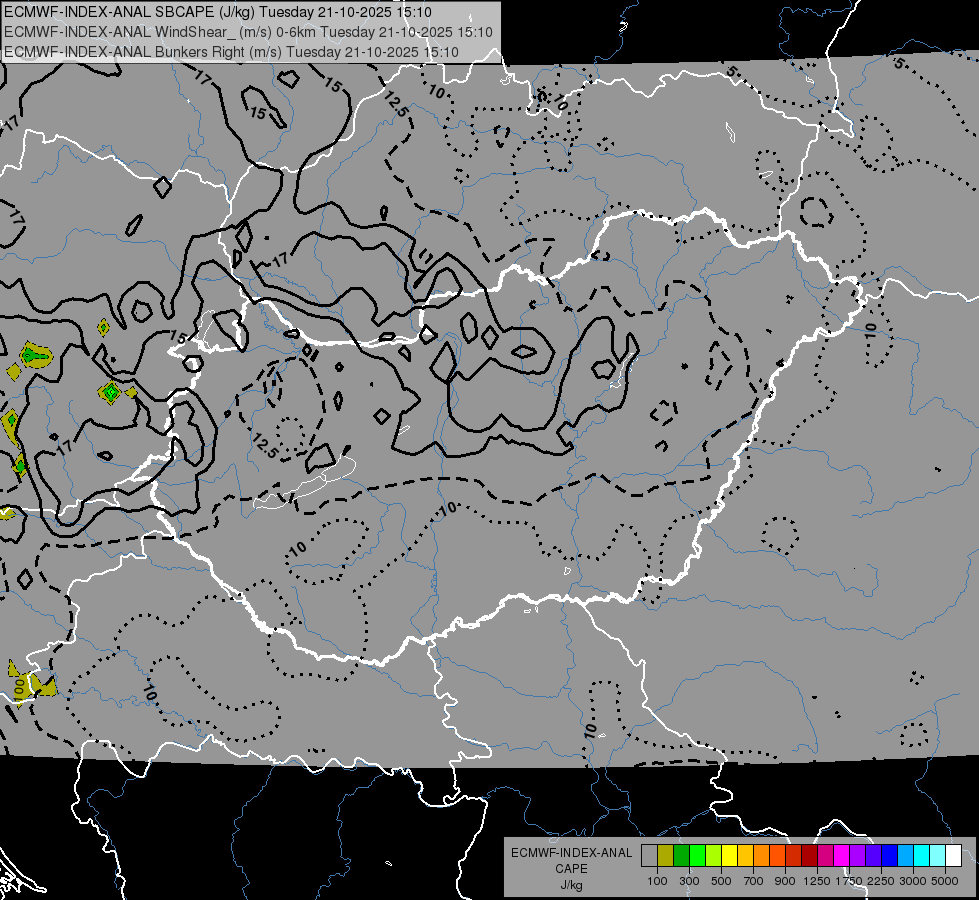
Task: Click the SBCAPE (J/kg) header line
Action: 218,12
